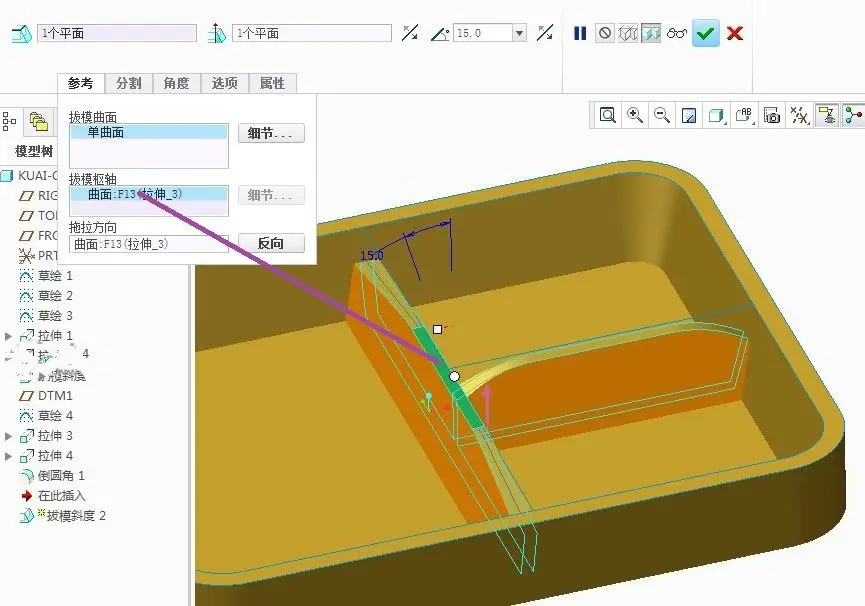
Task: Flip the draft angle direction icon
Action: pos(545,33)
